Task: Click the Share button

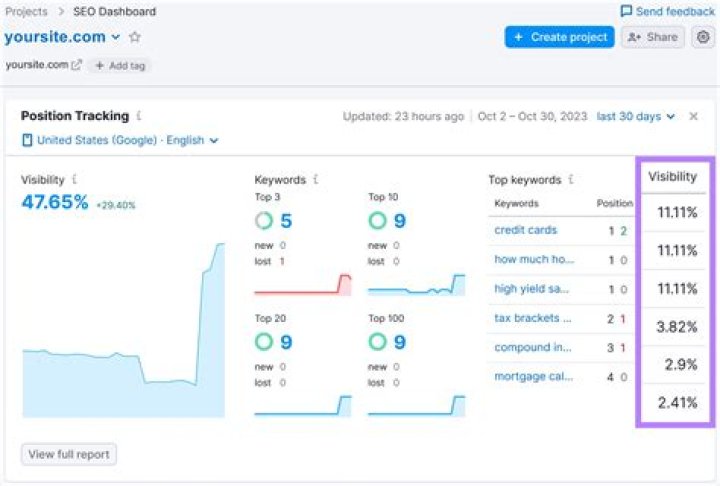Action: coord(652,37)
